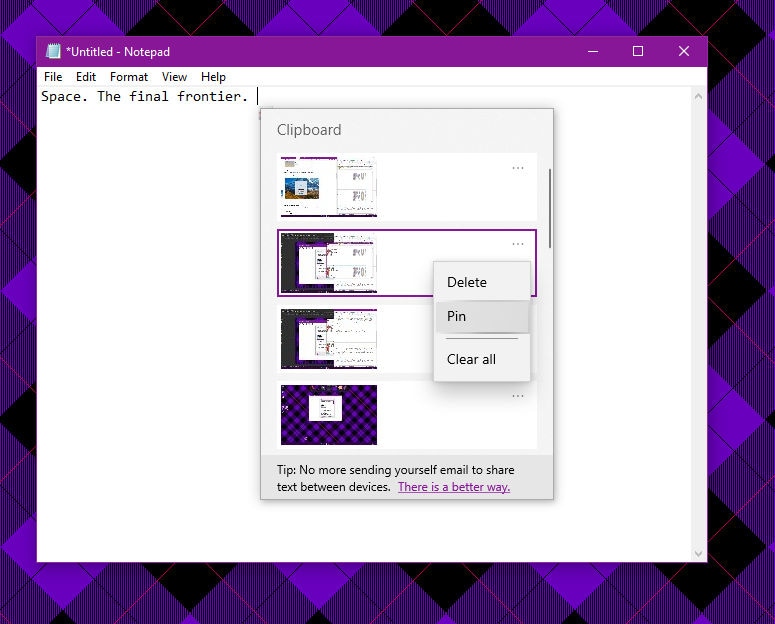This screenshot has width=775, height=624.
Task: Pin the selected clipboard item
Action: click(x=457, y=316)
